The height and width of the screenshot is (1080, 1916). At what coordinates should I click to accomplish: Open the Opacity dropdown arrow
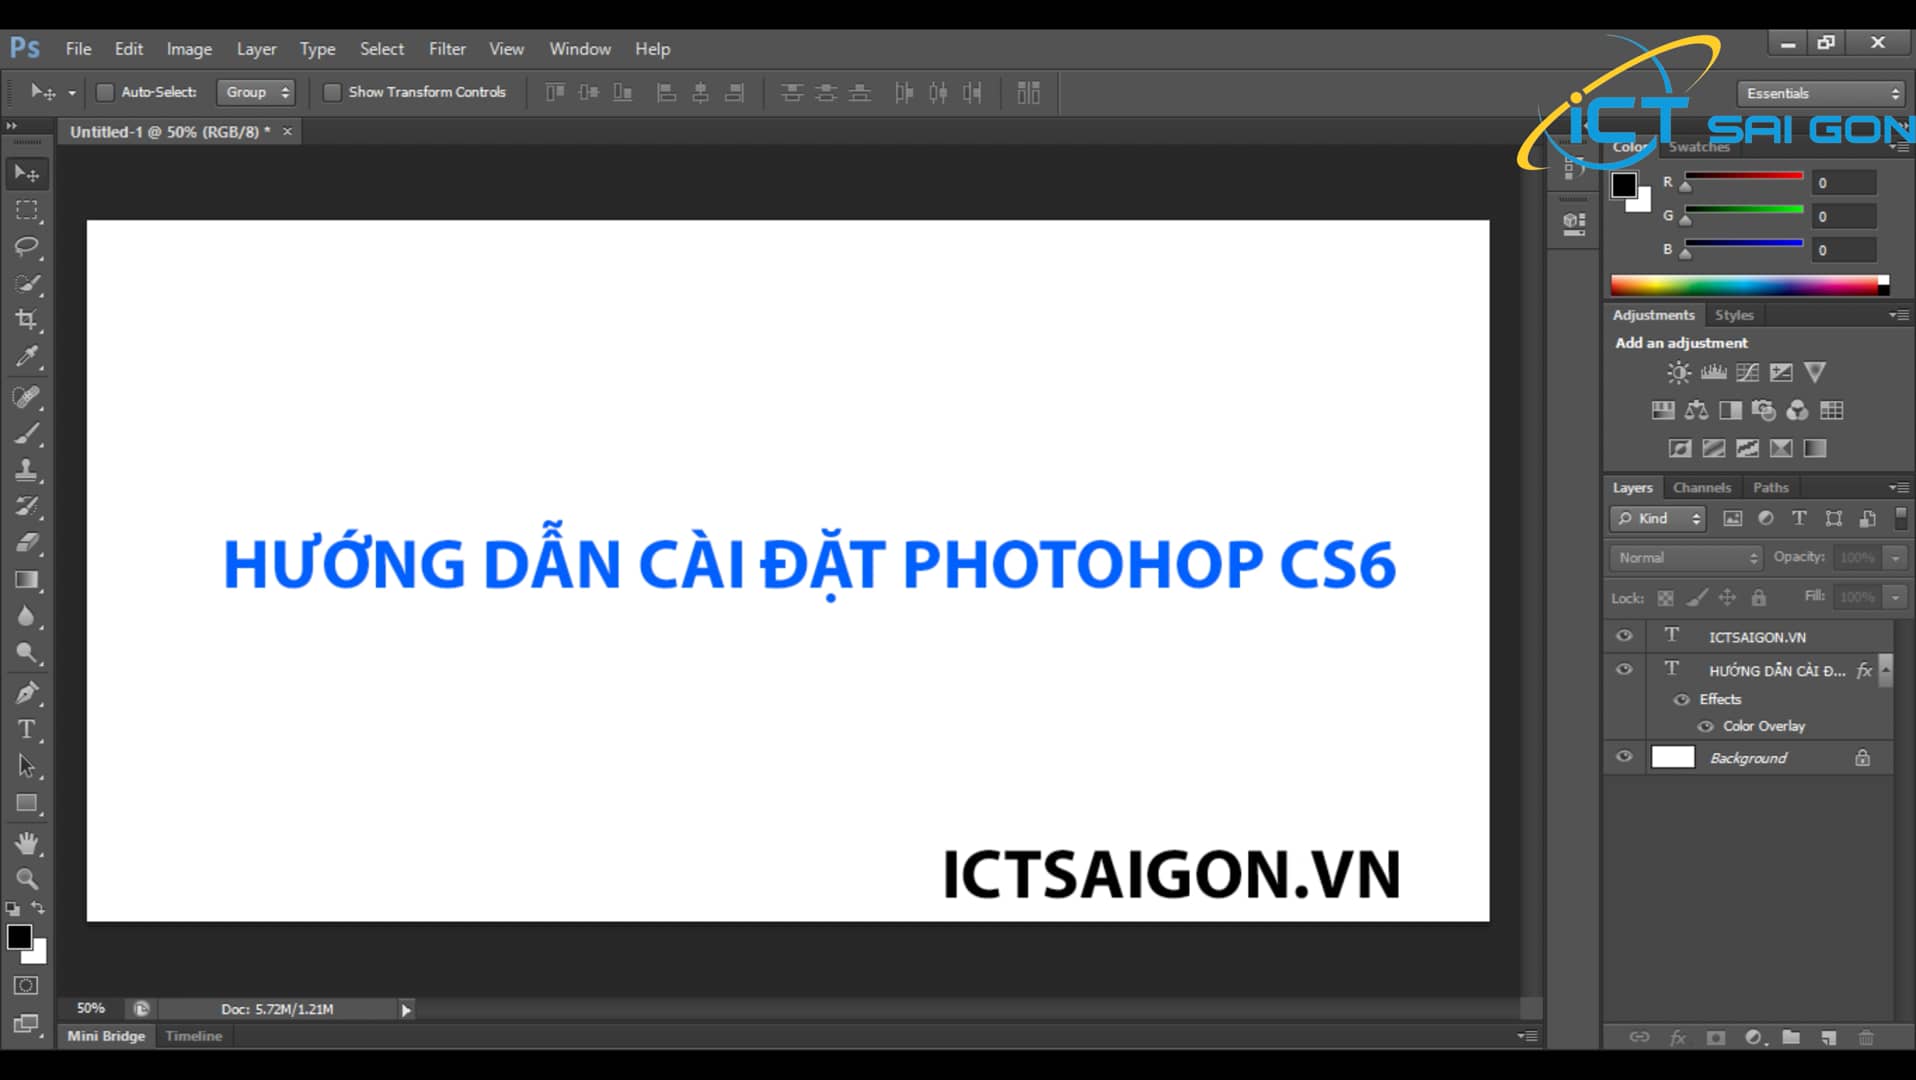(1895, 557)
